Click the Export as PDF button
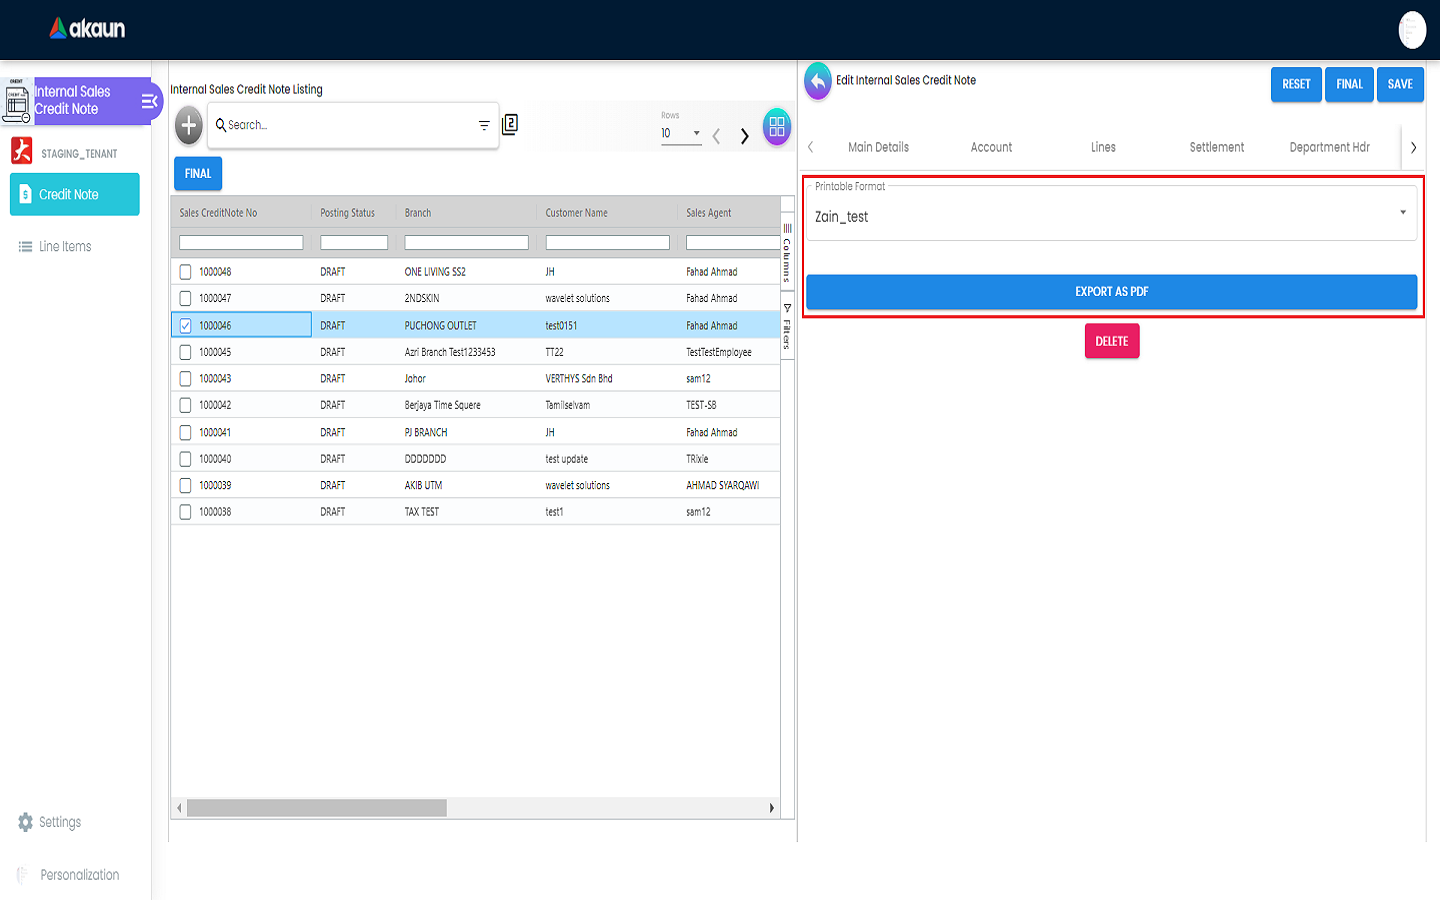Image resolution: width=1440 pixels, height=900 pixels. pyautogui.click(x=1111, y=292)
